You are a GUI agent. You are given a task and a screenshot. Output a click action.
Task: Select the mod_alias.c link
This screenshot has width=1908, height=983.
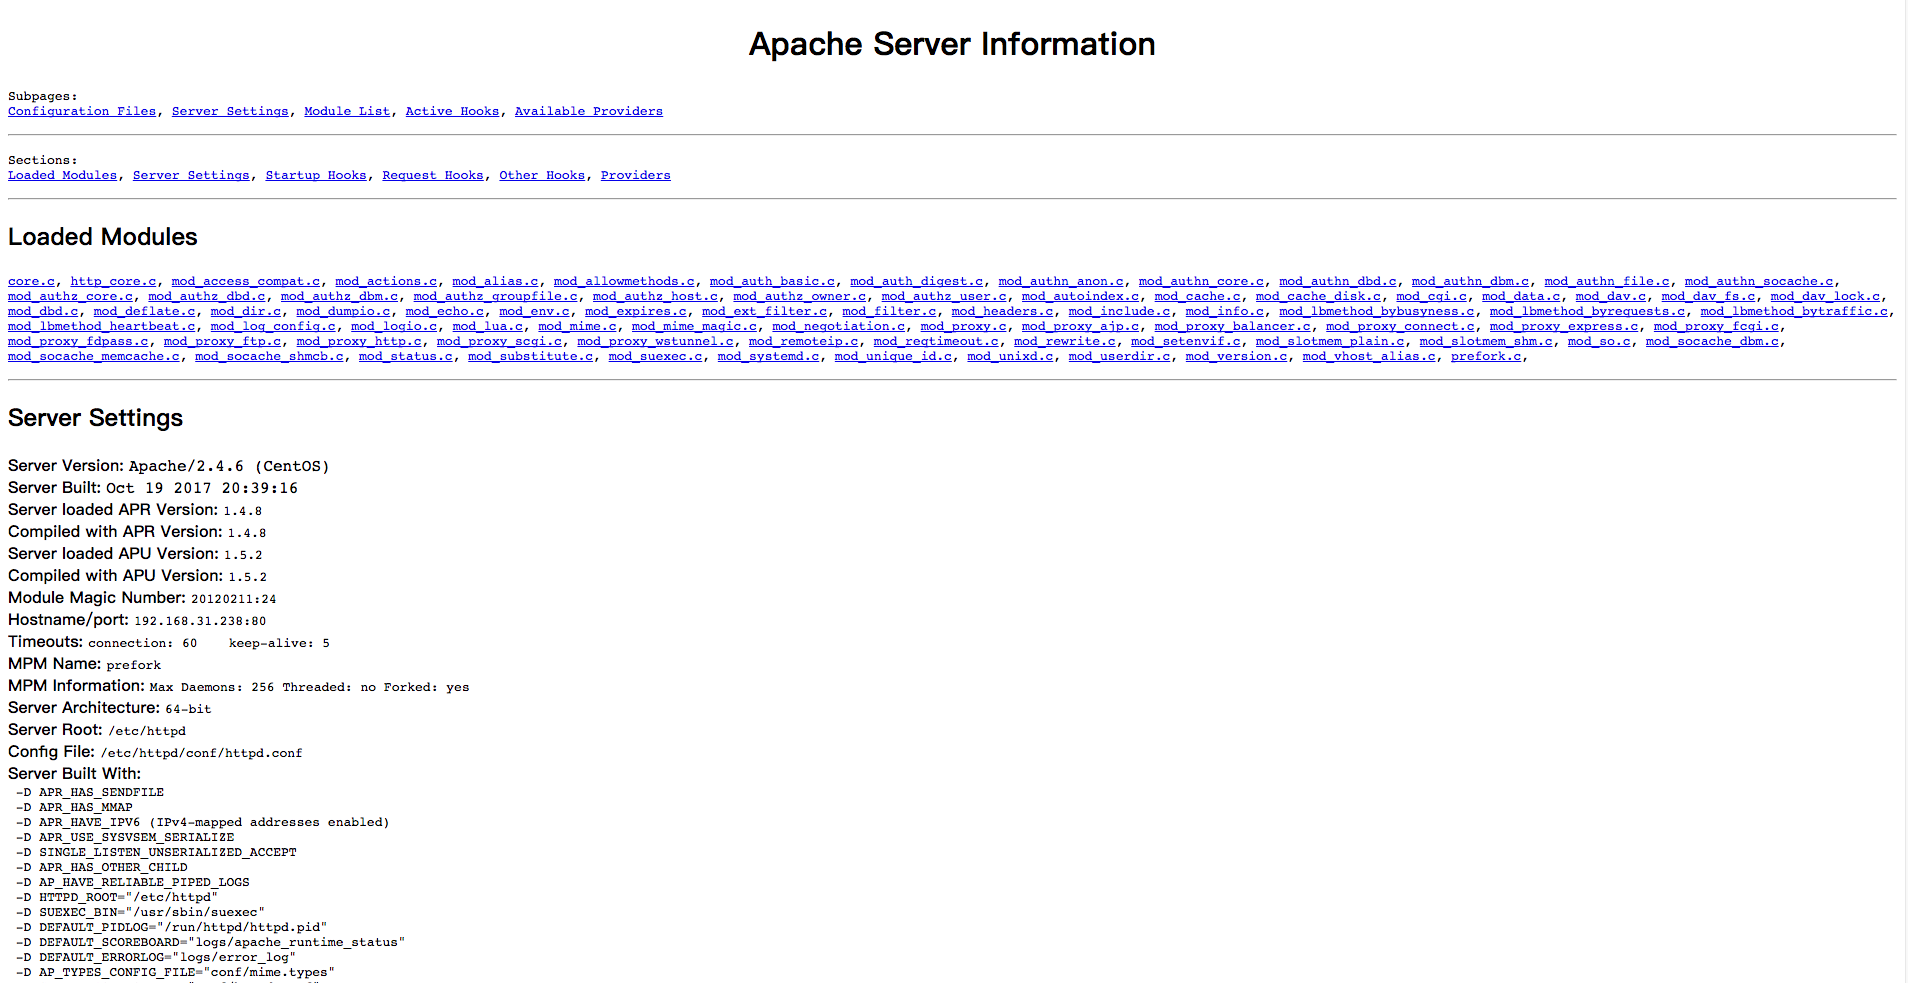(495, 281)
